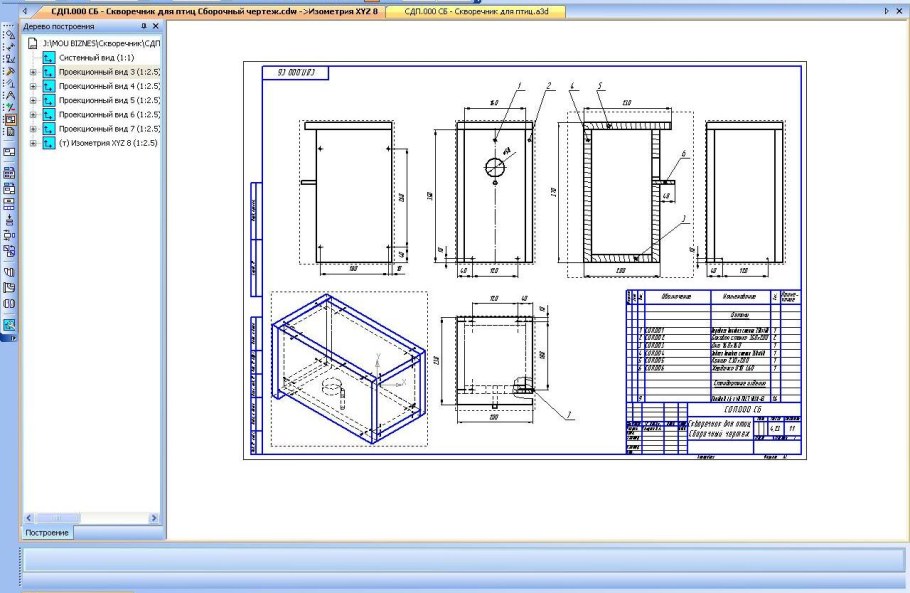Screen dimensions: 910x593
Task: Open the Построение tab at panel bottom
Action: pos(50,533)
